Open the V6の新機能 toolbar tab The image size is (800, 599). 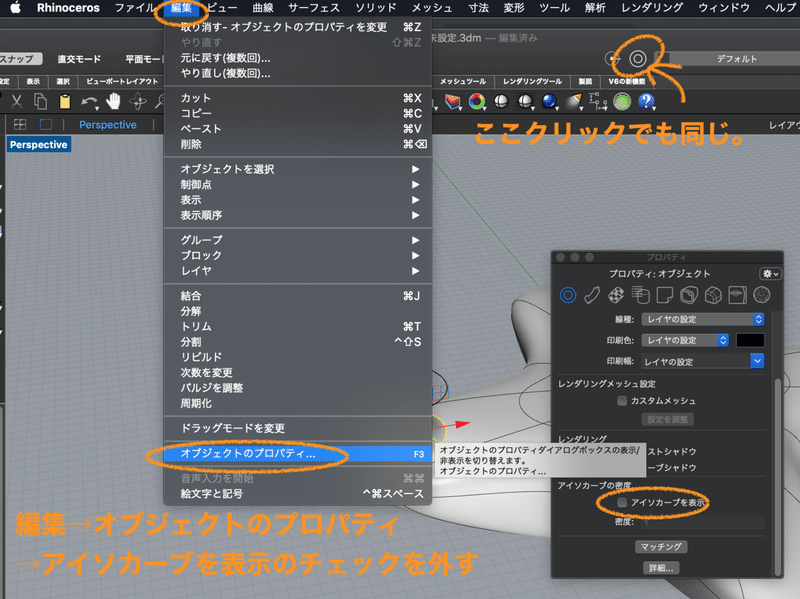pos(627,81)
